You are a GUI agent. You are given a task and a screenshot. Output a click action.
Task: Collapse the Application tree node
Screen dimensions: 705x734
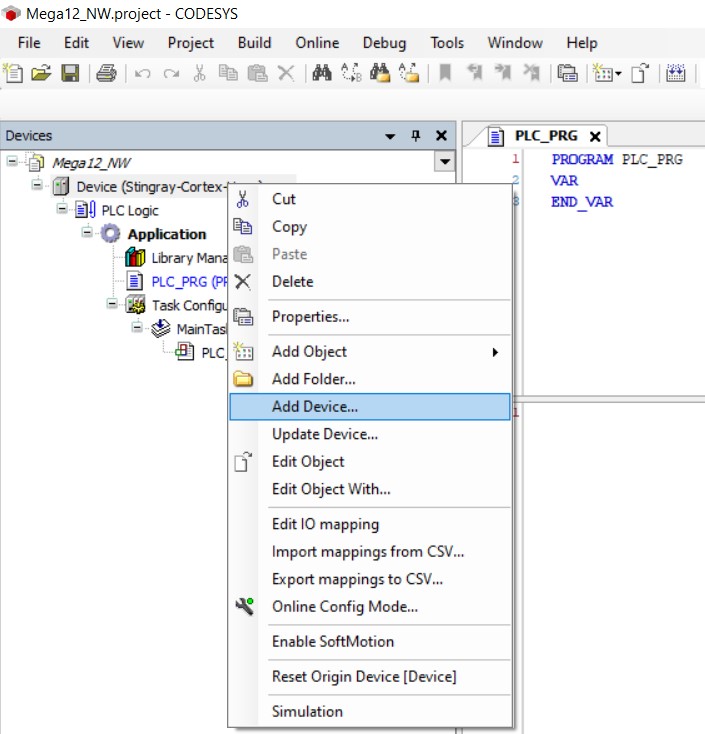point(87,233)
